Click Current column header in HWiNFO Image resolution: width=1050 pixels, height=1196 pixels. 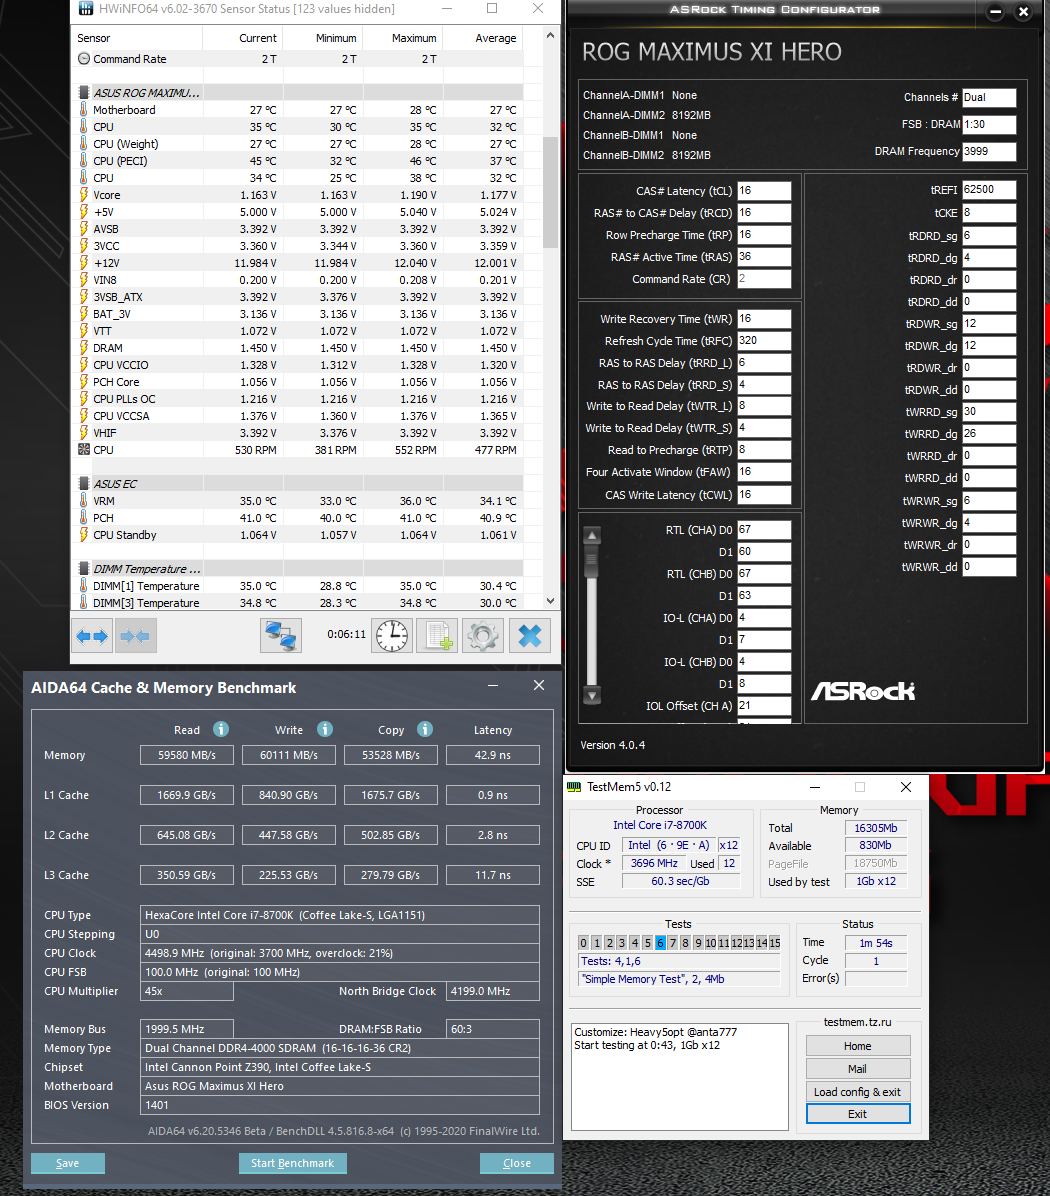coord(243,38)
